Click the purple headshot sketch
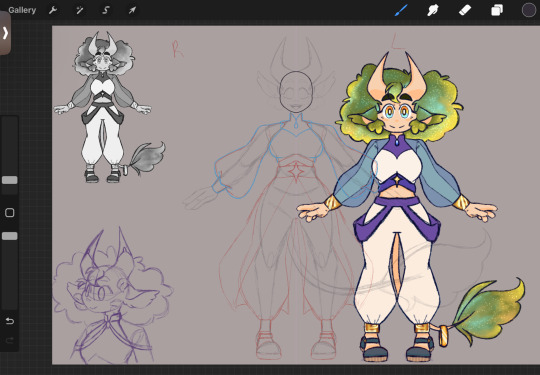Screen dimensions: 540x375 [112, 296]
